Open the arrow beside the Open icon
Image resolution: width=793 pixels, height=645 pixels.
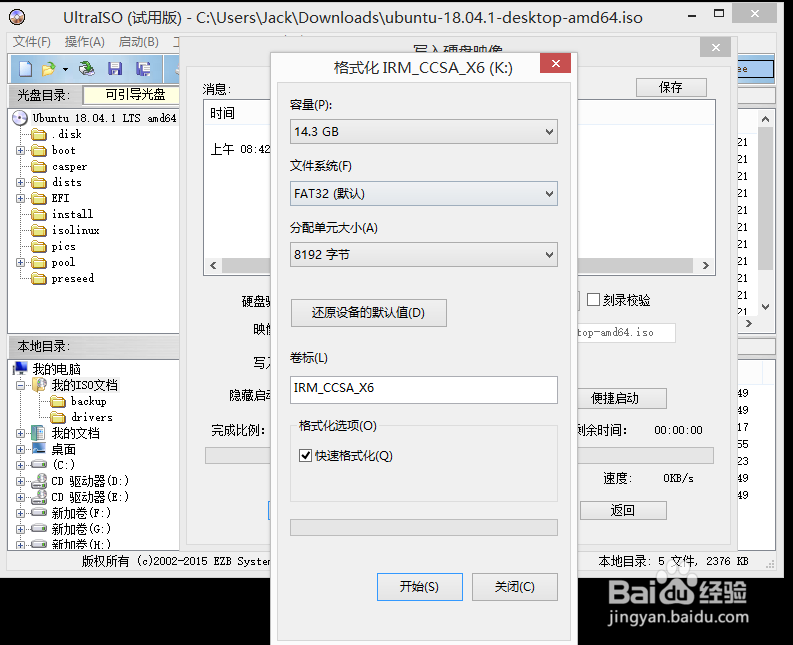pos(65,69)
